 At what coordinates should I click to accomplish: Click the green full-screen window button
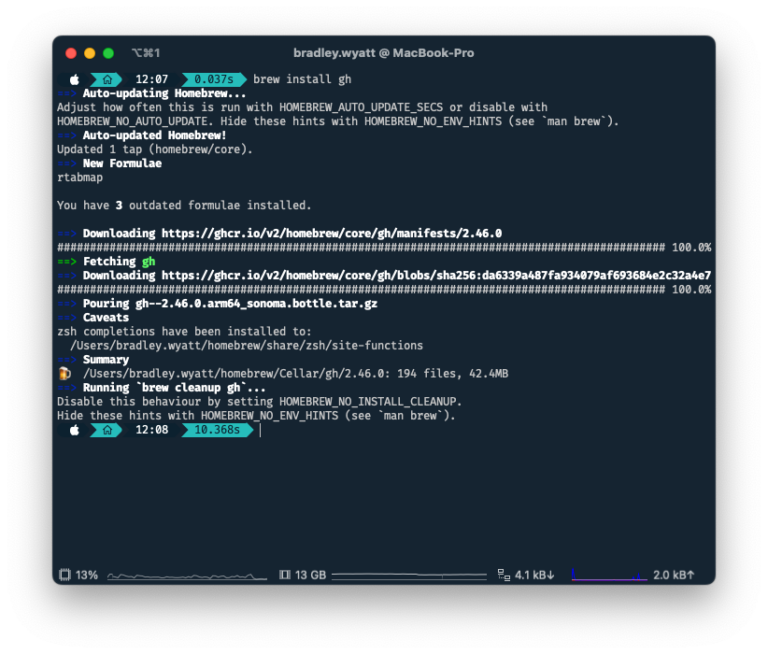coord(108,53)
